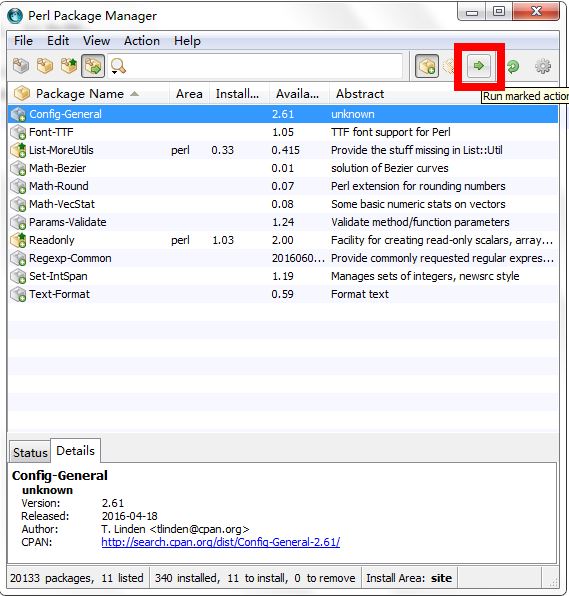Click the Regexp-Common package icon
Image resolution: width=569 pixels, height=596 pixels.
[18, 258]
